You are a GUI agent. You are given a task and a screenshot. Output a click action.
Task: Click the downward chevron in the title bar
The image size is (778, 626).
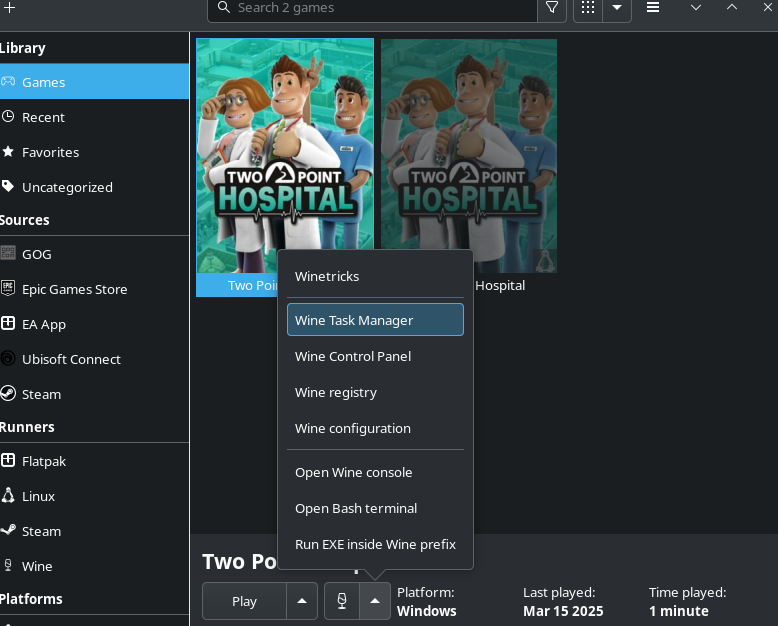696,7
